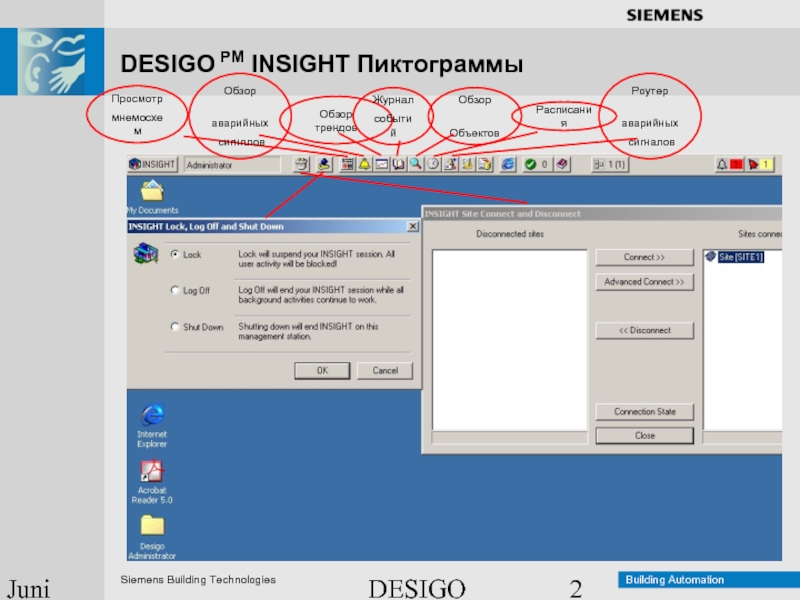This screenshot has height=600, width=800.
Task: Launch Internet Explorer from the INSIGHT toolbar
Action: (508, 164)
